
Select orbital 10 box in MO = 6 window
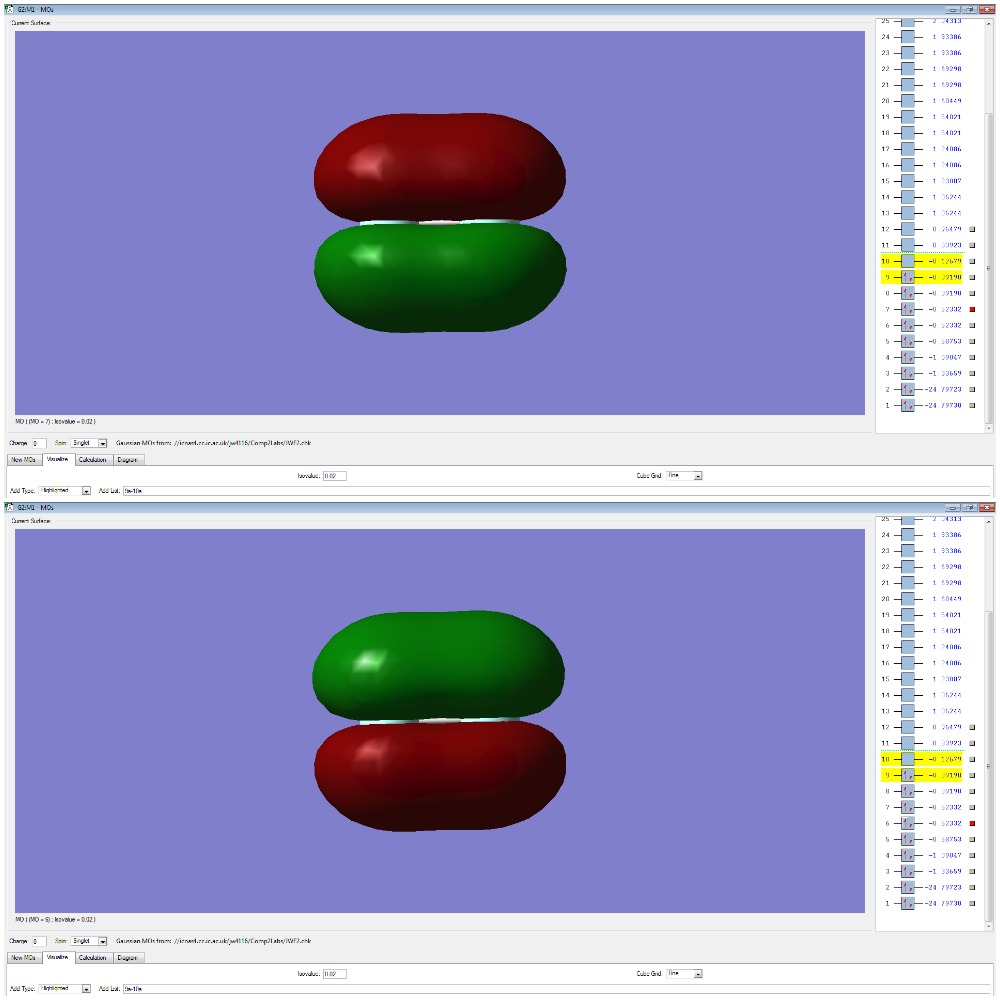[907, 760]
